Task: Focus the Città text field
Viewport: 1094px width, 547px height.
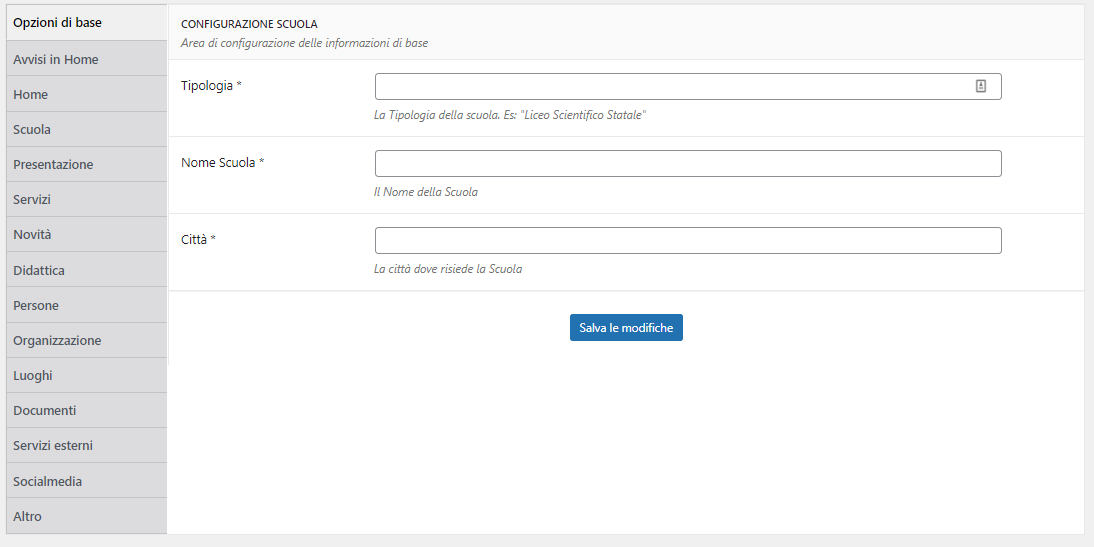Action: click(x=688, y=240)
